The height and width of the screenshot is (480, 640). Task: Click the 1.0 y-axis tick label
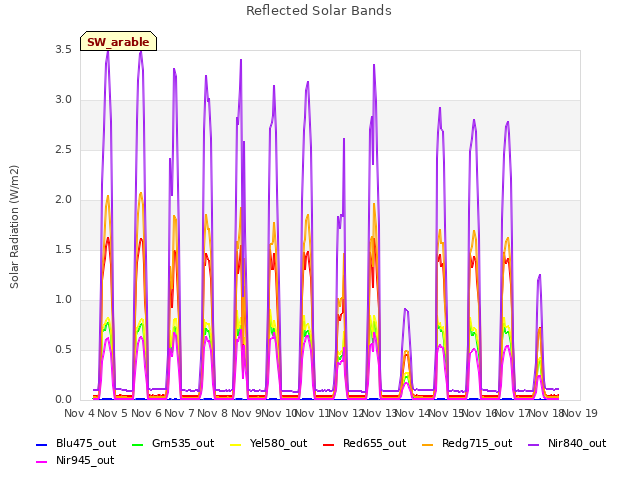[x=64, y=300]
